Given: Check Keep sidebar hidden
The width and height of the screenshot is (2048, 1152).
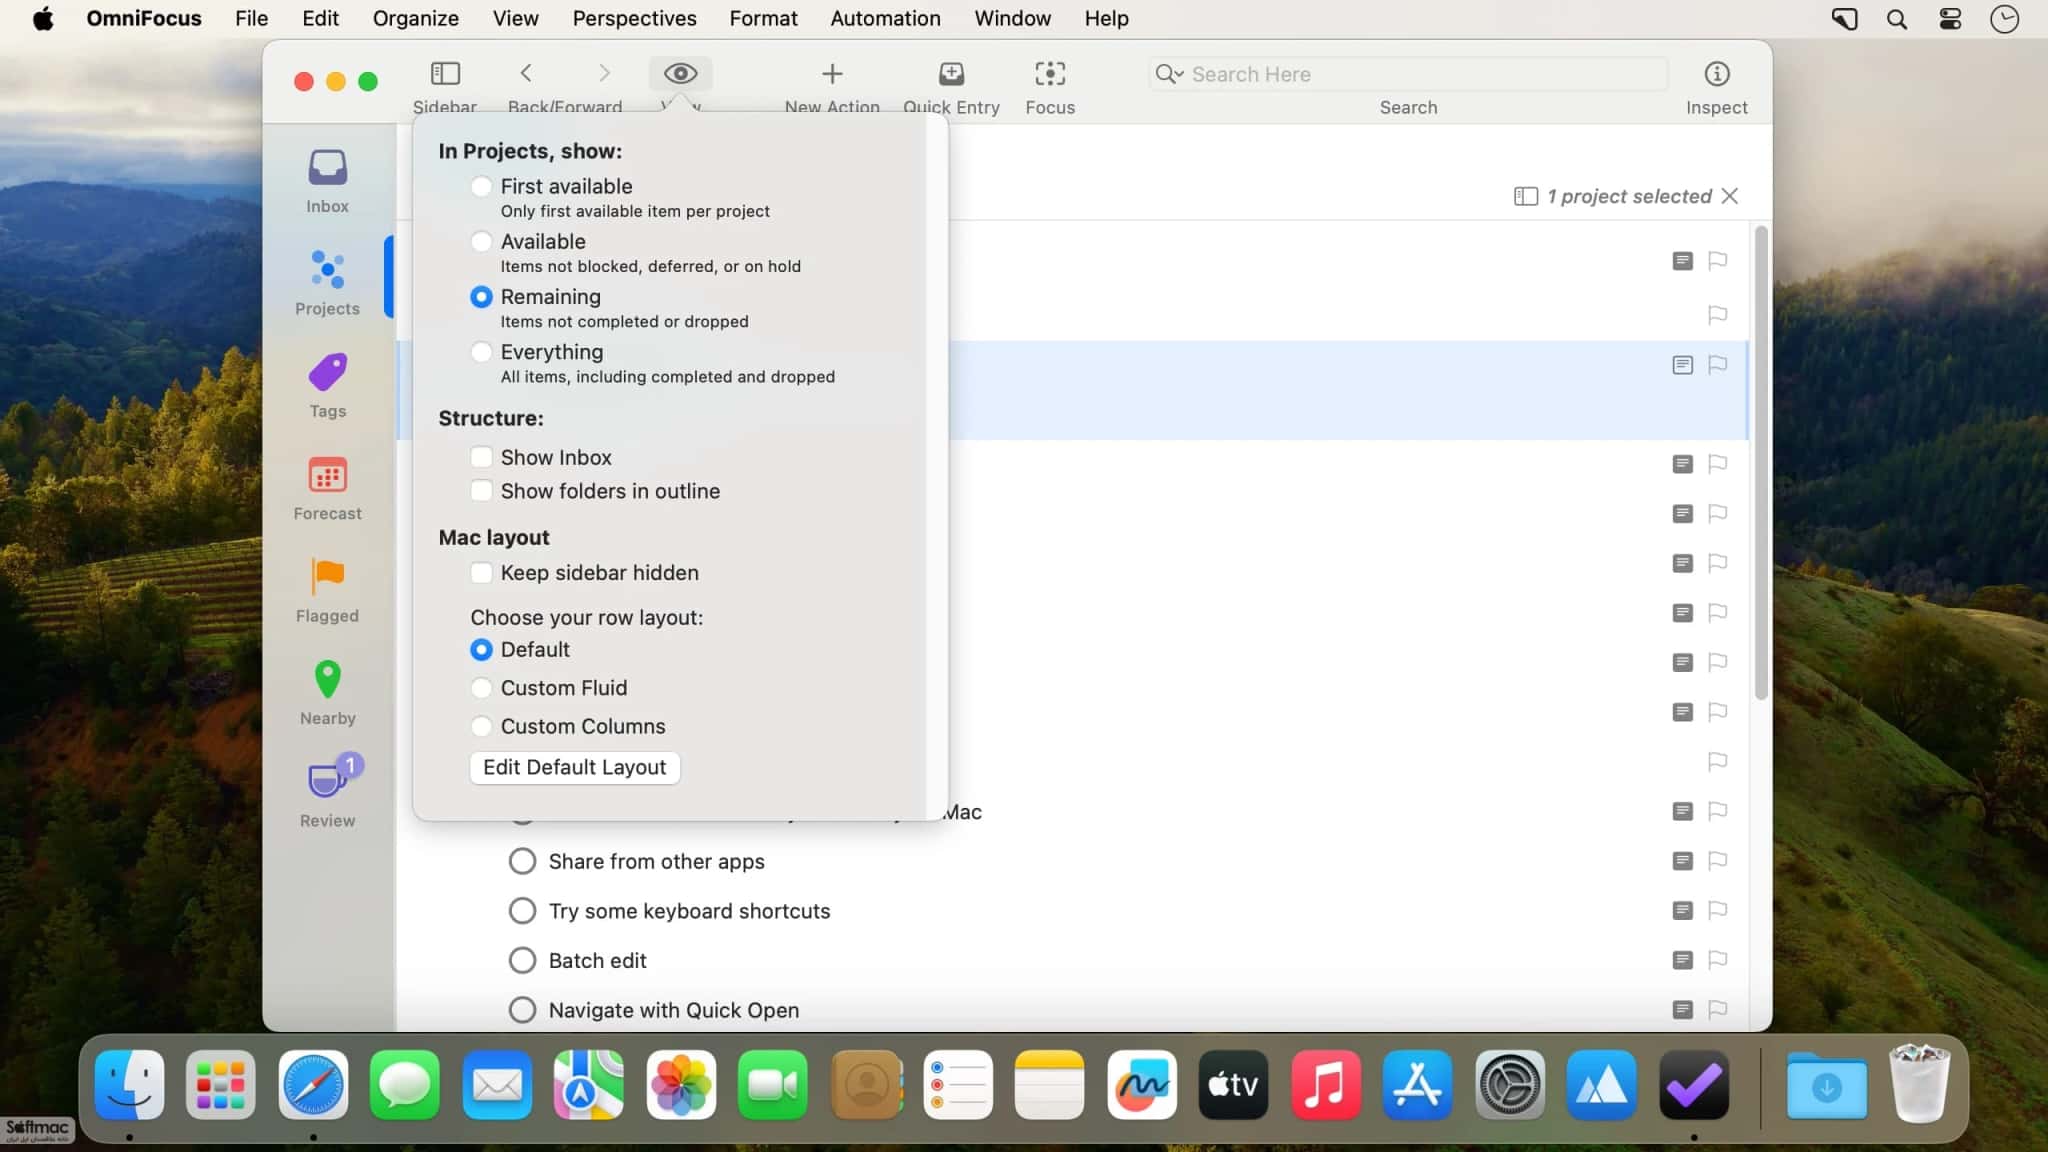Looking at the screenshot, I should [x=481, y=573].
